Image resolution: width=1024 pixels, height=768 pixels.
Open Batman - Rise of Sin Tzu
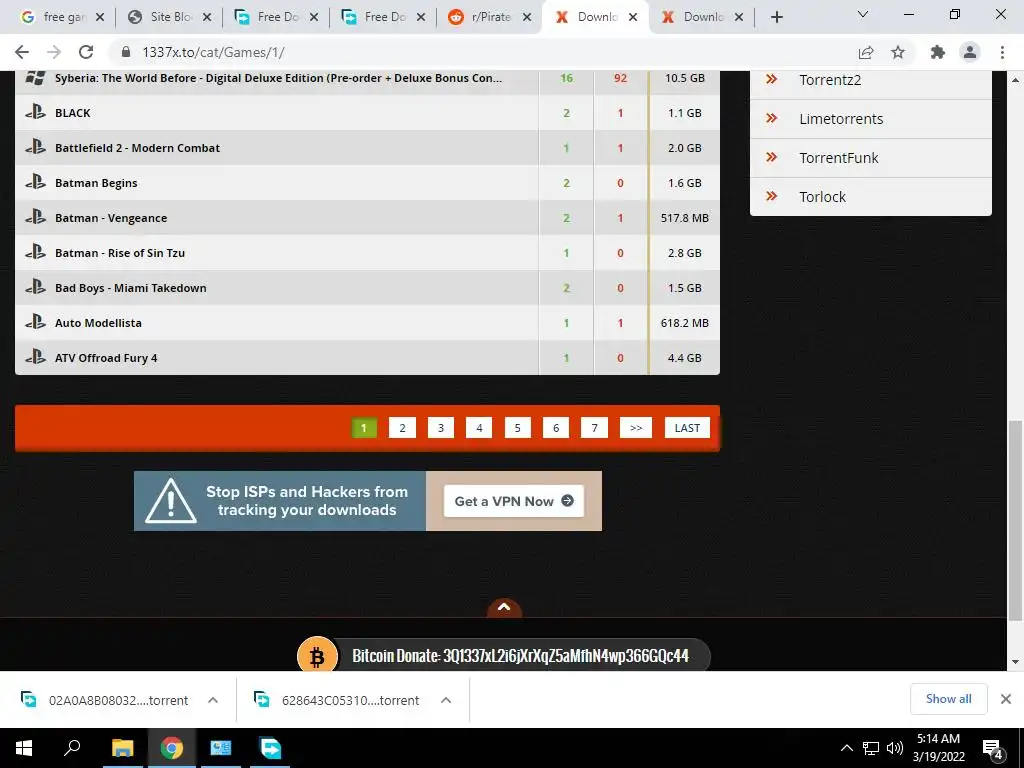coord(120,253)
